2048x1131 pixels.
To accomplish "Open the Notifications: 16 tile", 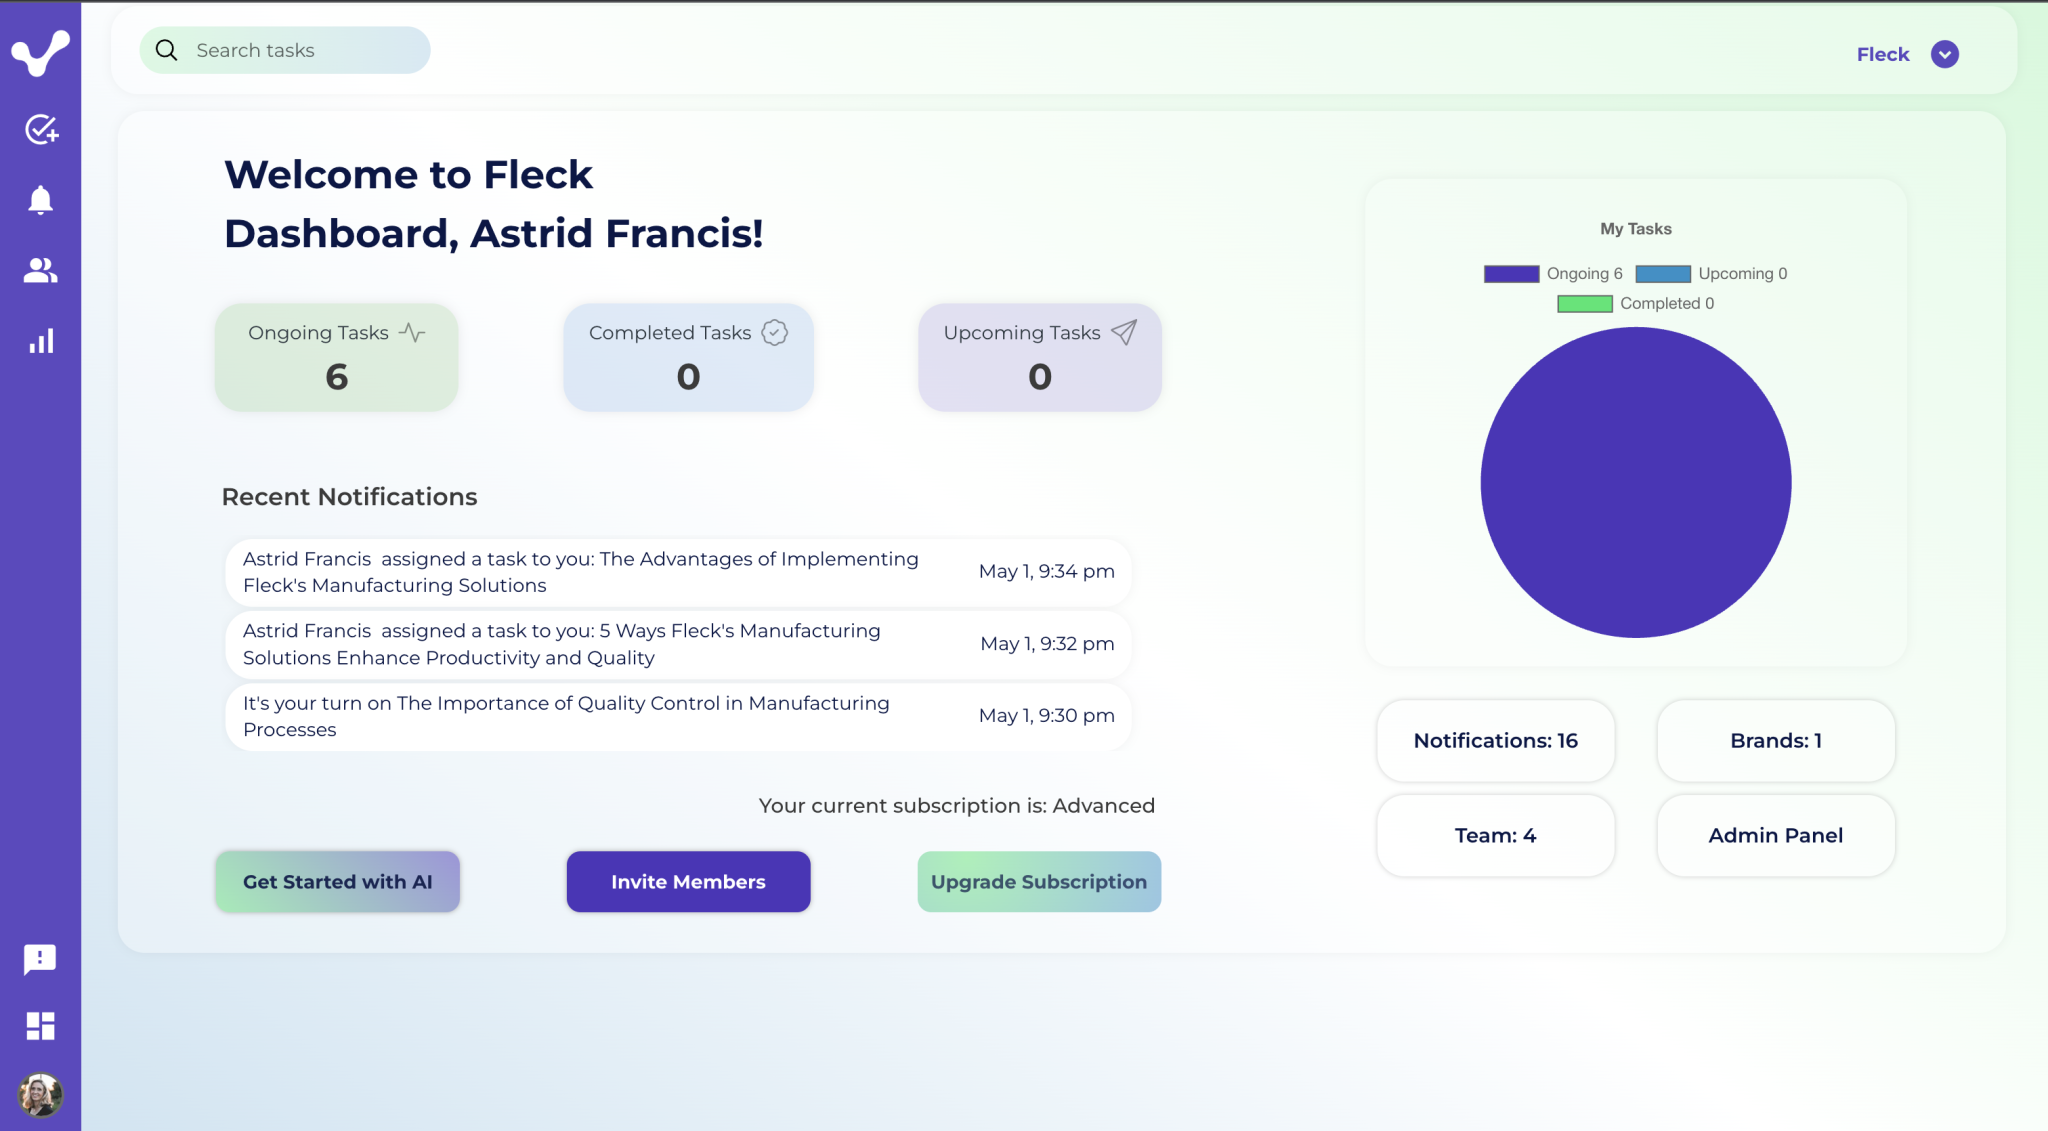I will pos(1495,740).
